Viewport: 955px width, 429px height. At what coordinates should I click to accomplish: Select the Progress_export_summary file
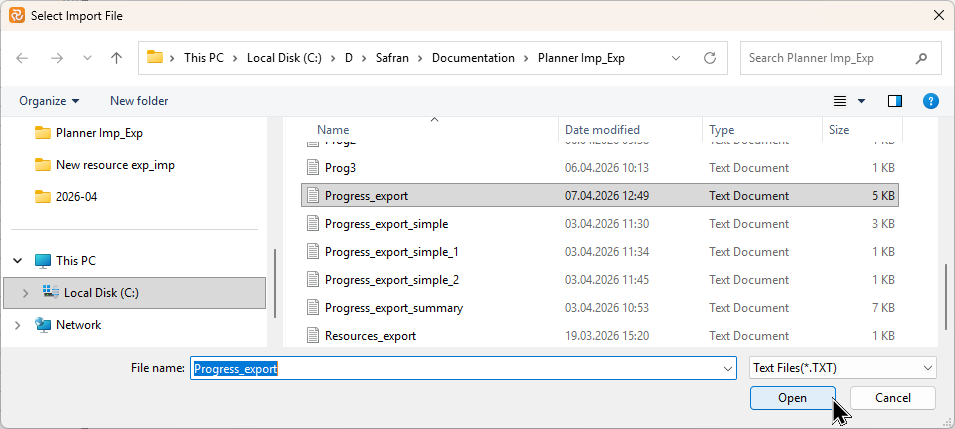tap(393, 308)
